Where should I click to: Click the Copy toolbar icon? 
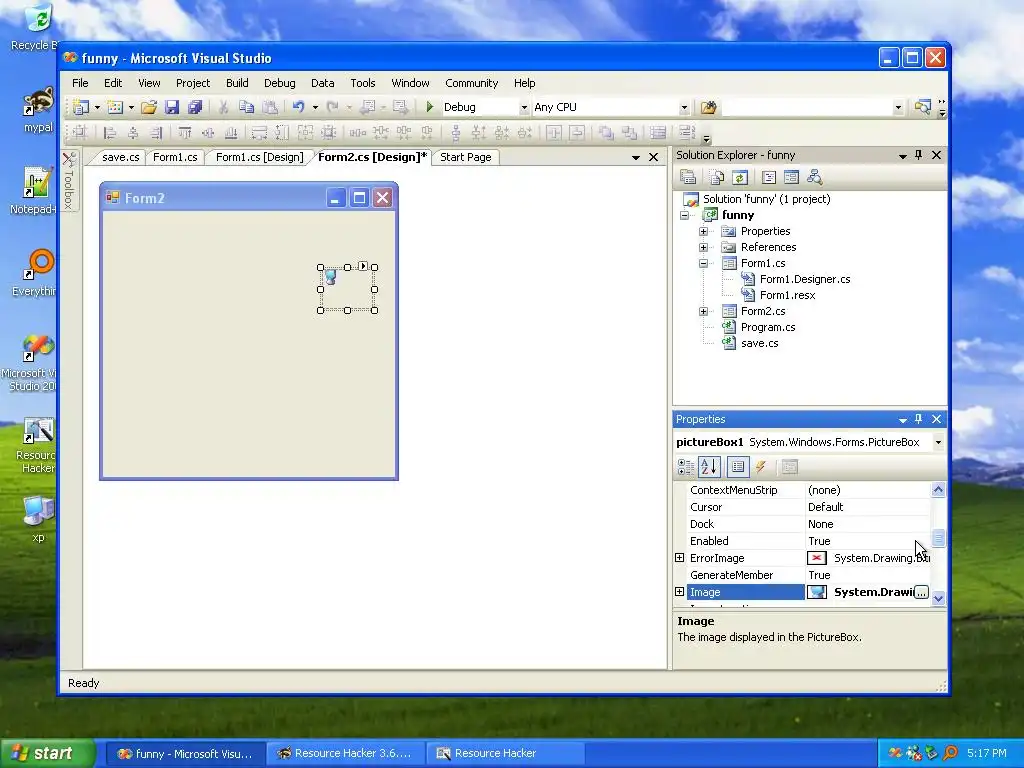pyautogui.click(x=246, y=107)
